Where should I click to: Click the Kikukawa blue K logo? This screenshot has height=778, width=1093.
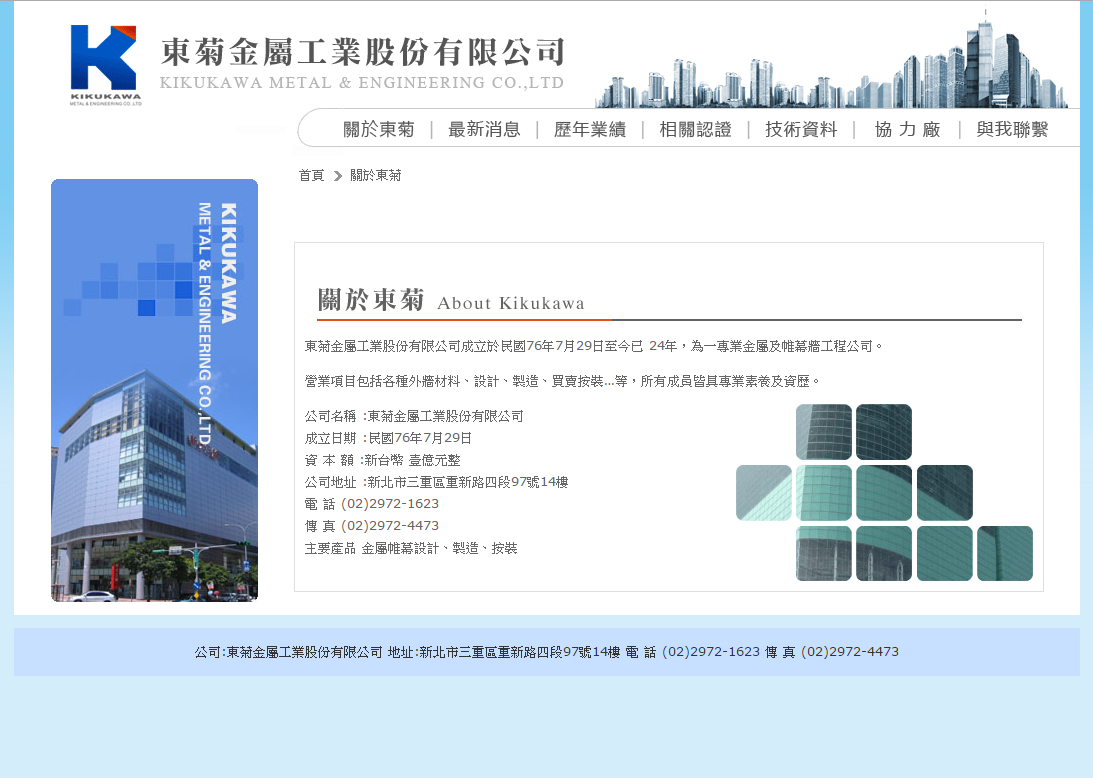104,63
